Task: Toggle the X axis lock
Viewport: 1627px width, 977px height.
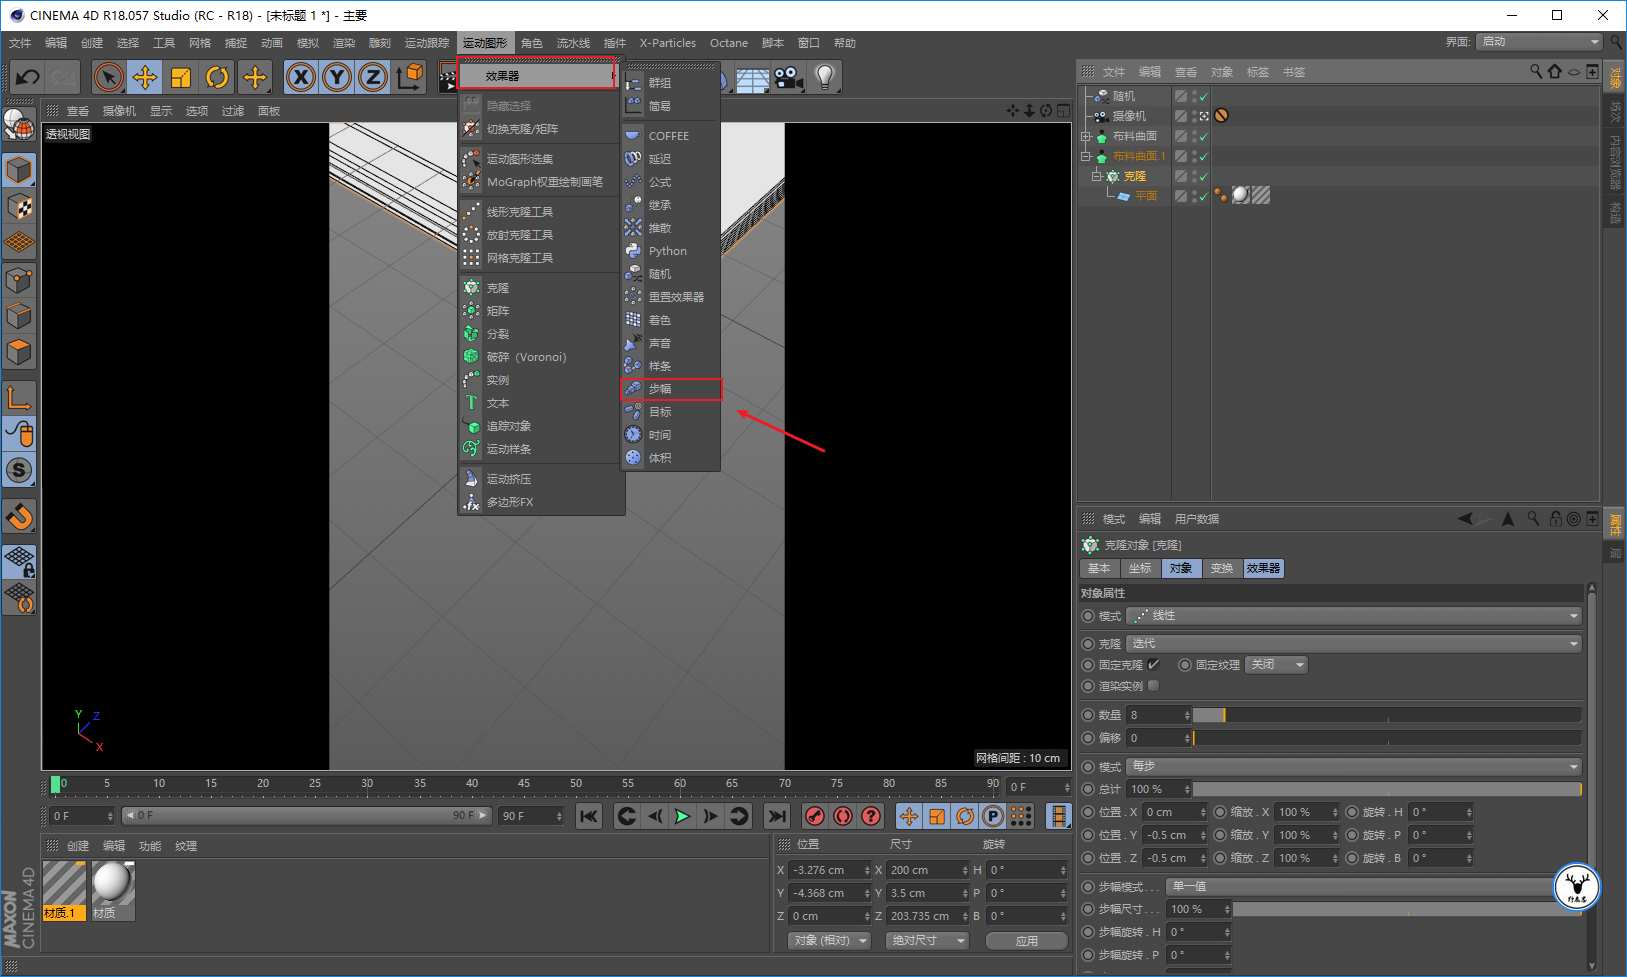Action: 301,77
